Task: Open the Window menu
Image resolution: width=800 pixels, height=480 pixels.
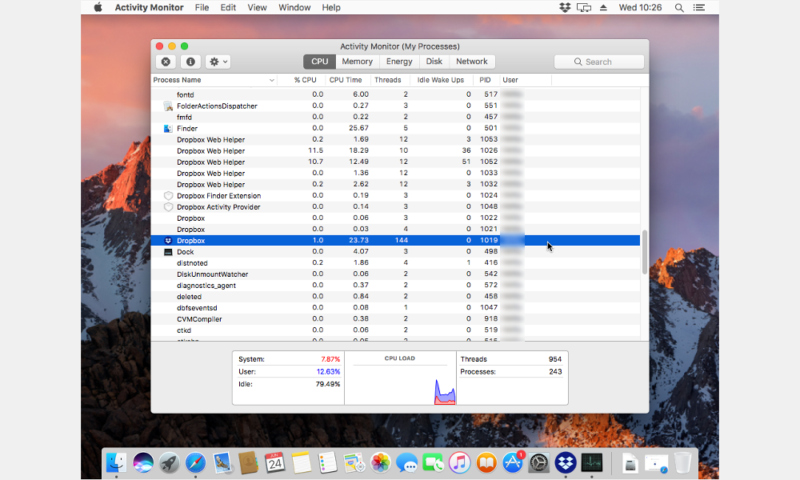Action: pyautogui.click(x=294, y=7)
